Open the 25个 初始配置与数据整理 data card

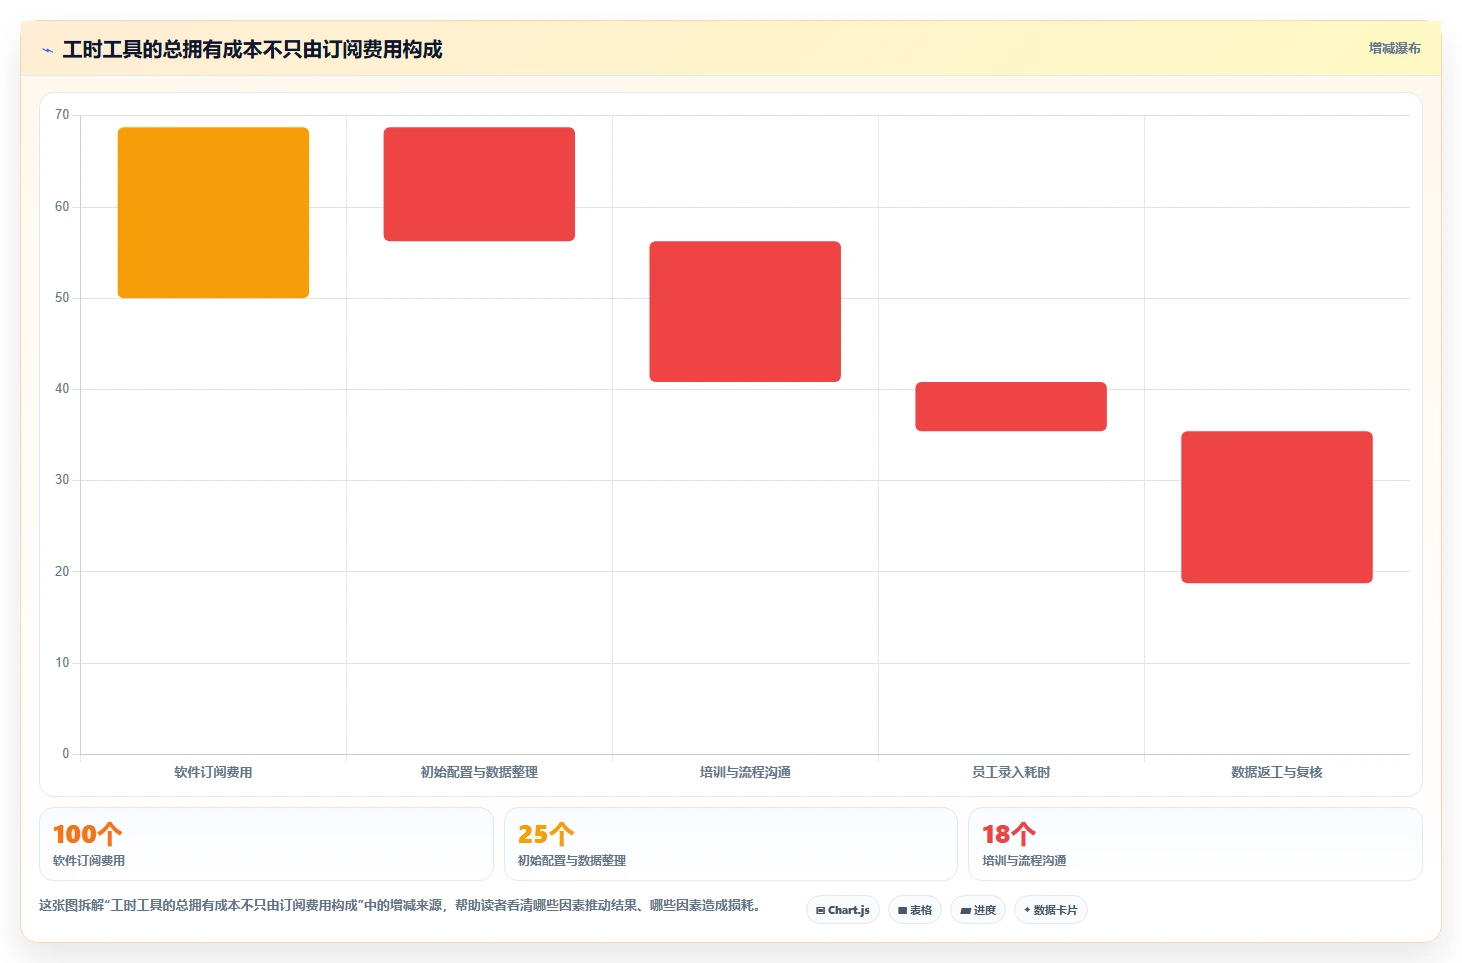[731, 844]
